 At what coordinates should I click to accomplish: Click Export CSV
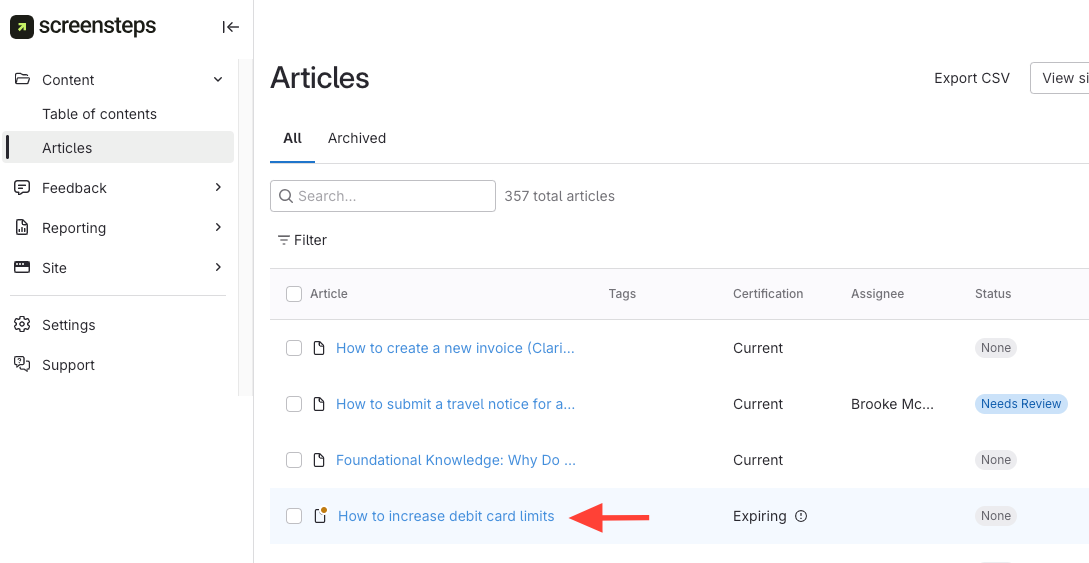pyautogui.click(x=972, y=78)
